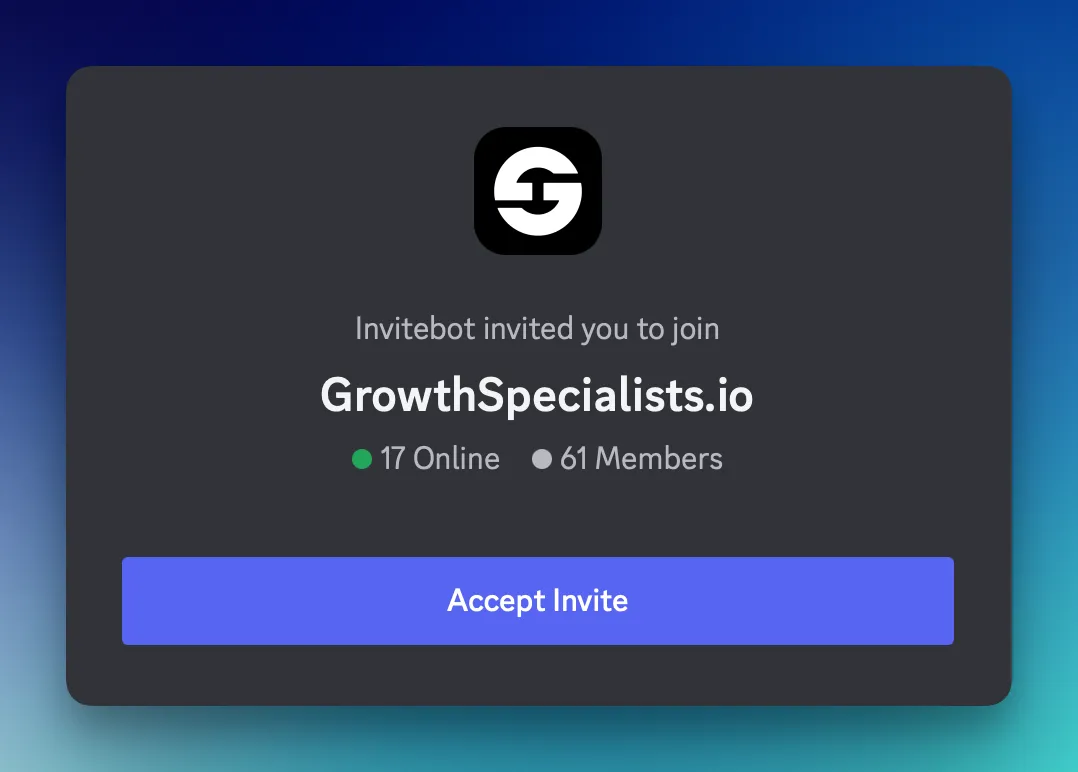Click the number 17 beside green dot
The width and height of the screenshot is (1078, 772).
click(392, 459)
